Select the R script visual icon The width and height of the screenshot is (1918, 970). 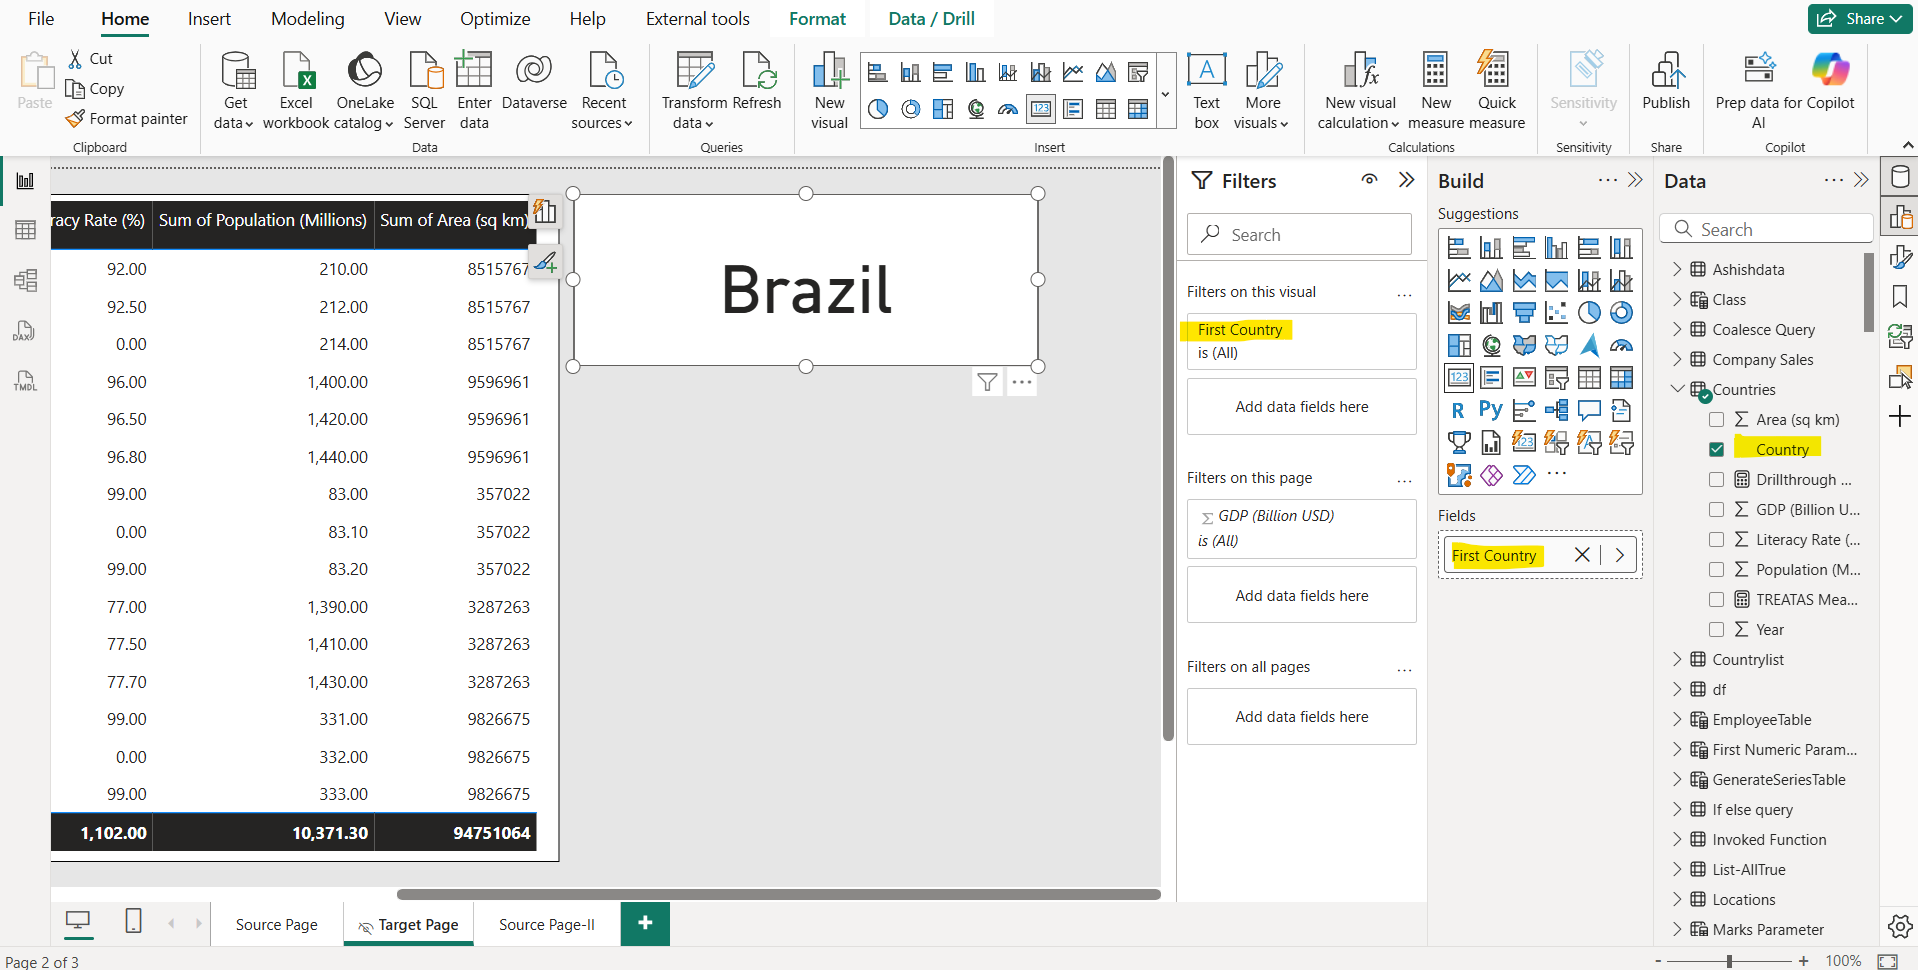pos(1458,410)
